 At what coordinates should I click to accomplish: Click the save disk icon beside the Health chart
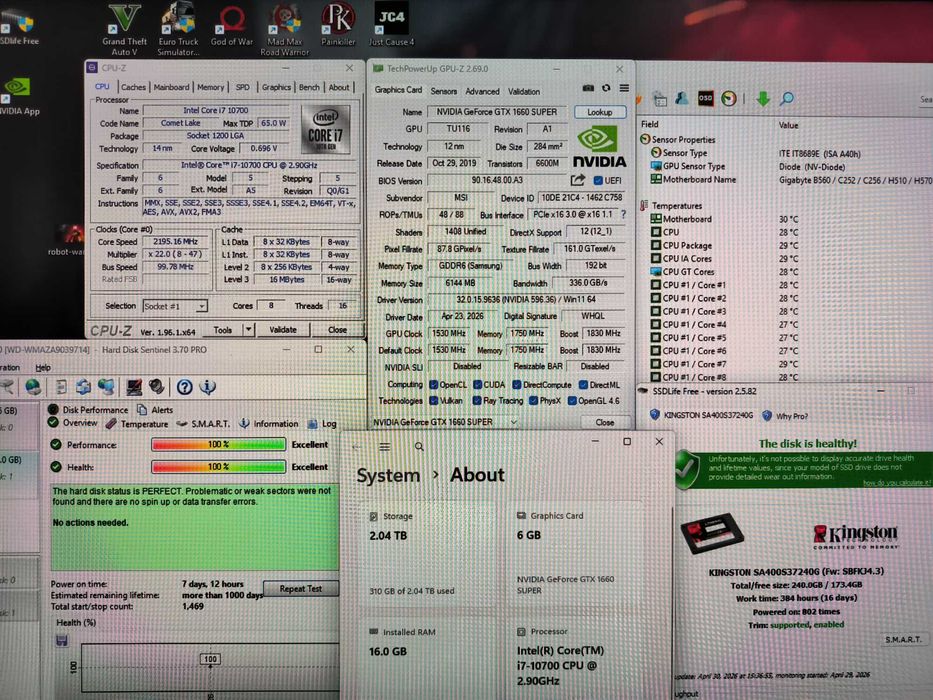click(61, 640)
